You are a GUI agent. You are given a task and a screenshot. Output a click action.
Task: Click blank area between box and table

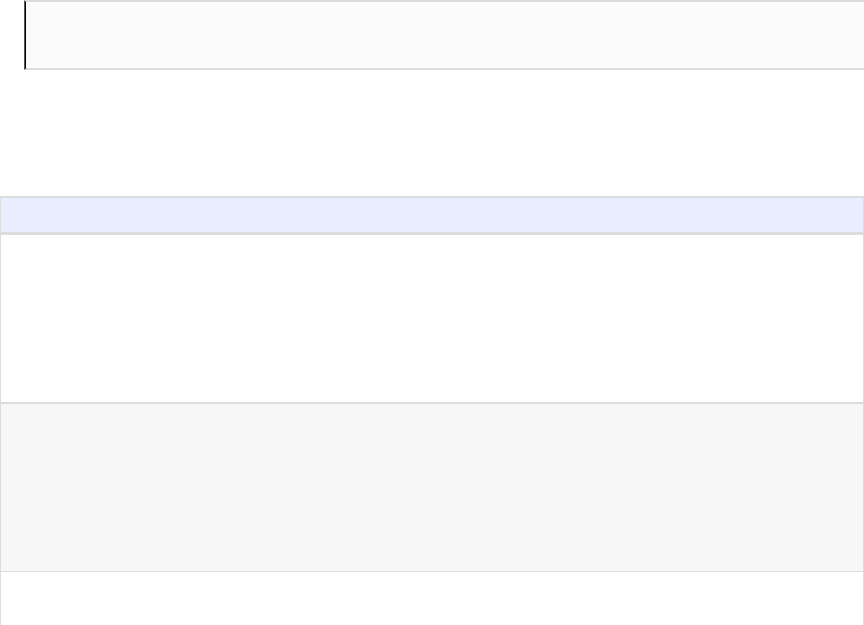click(x=432, y=132)
